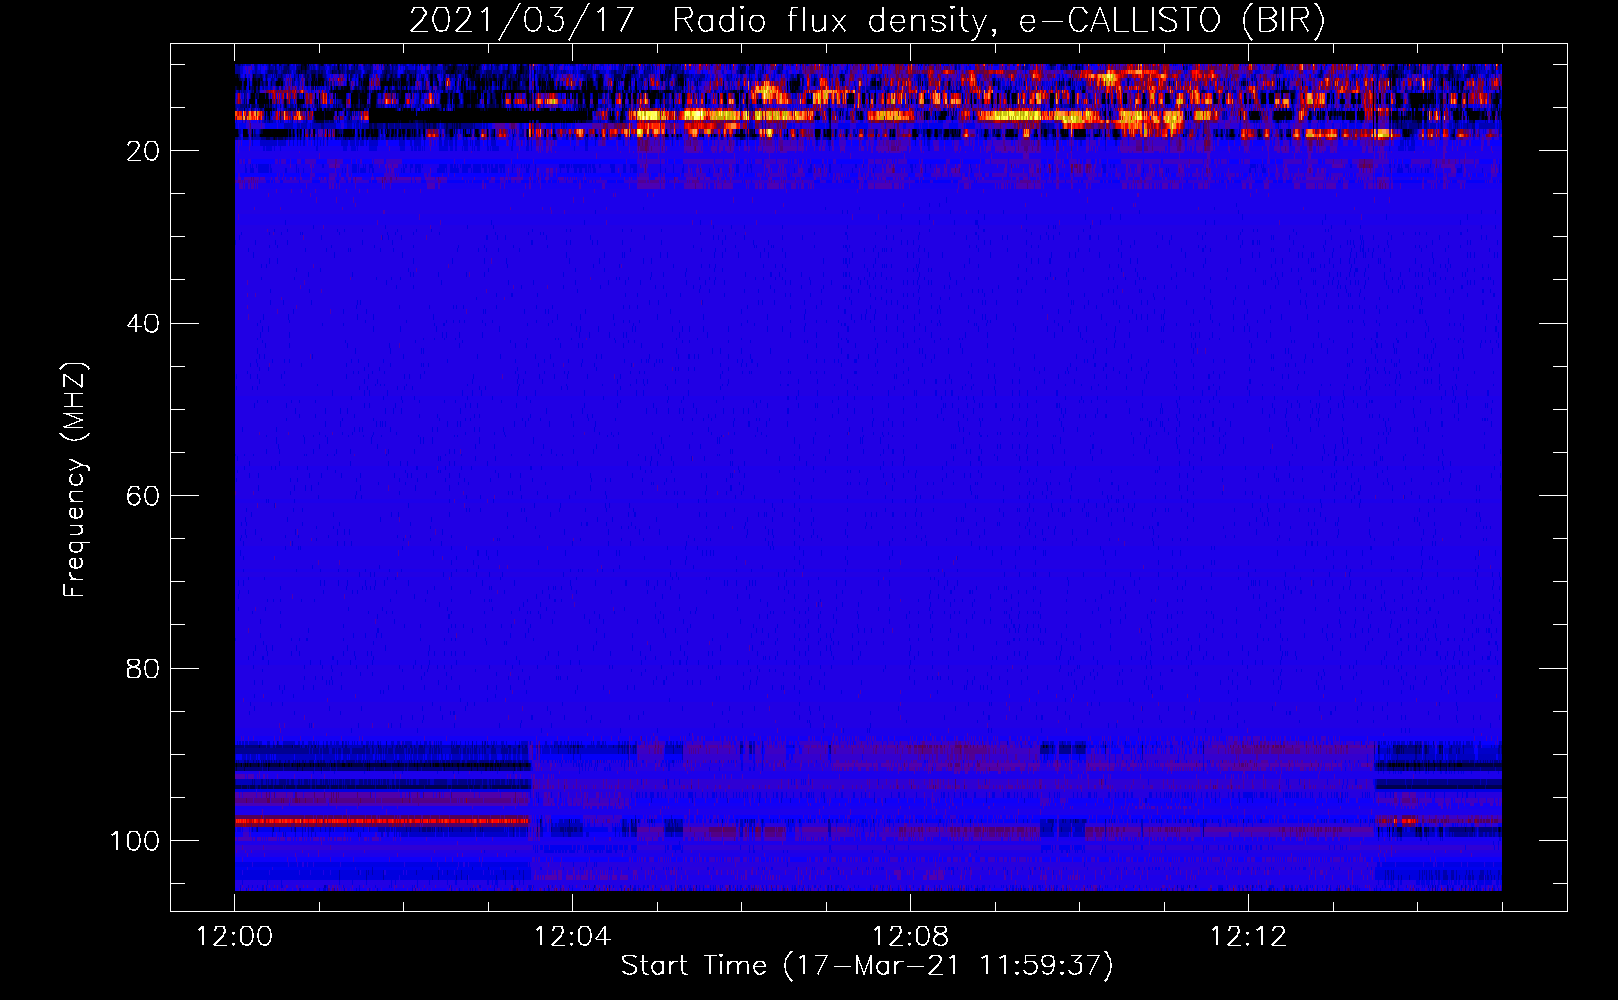Click the 12:00 time tick label

coord(235,937)
